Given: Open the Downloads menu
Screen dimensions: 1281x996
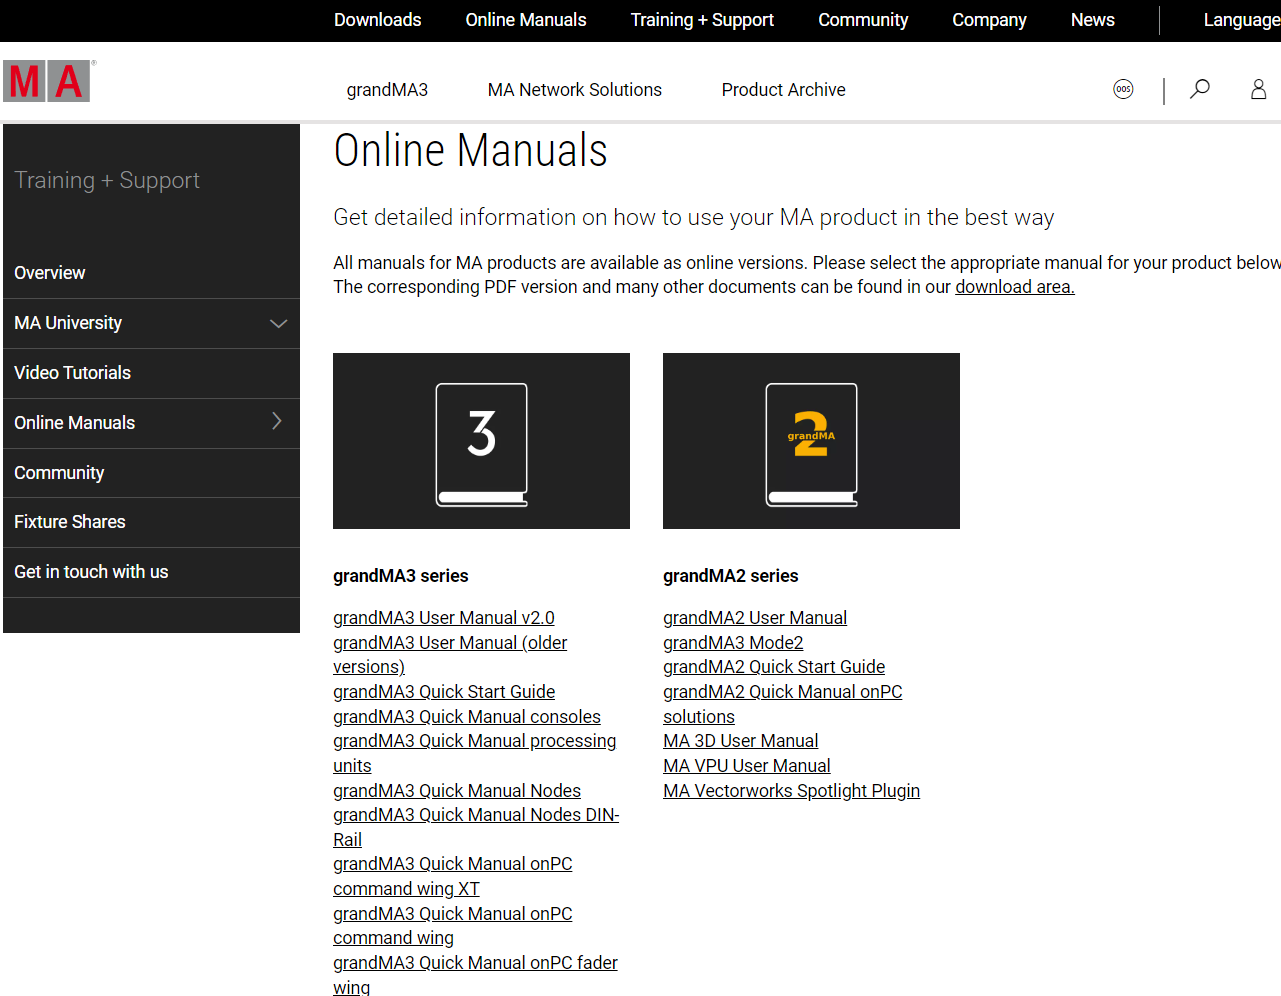Looking at the screenshot, I should (377, 20).
